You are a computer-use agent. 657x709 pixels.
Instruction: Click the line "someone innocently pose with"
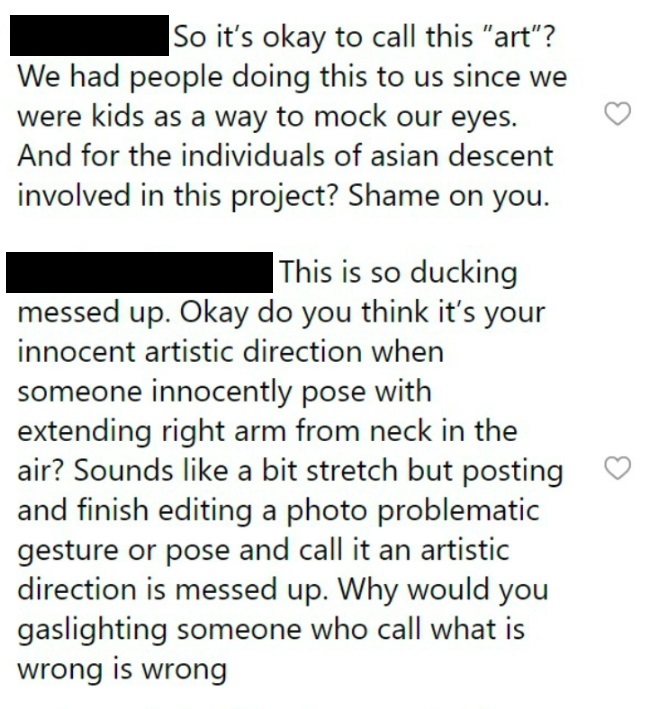(x=224, y=391)
